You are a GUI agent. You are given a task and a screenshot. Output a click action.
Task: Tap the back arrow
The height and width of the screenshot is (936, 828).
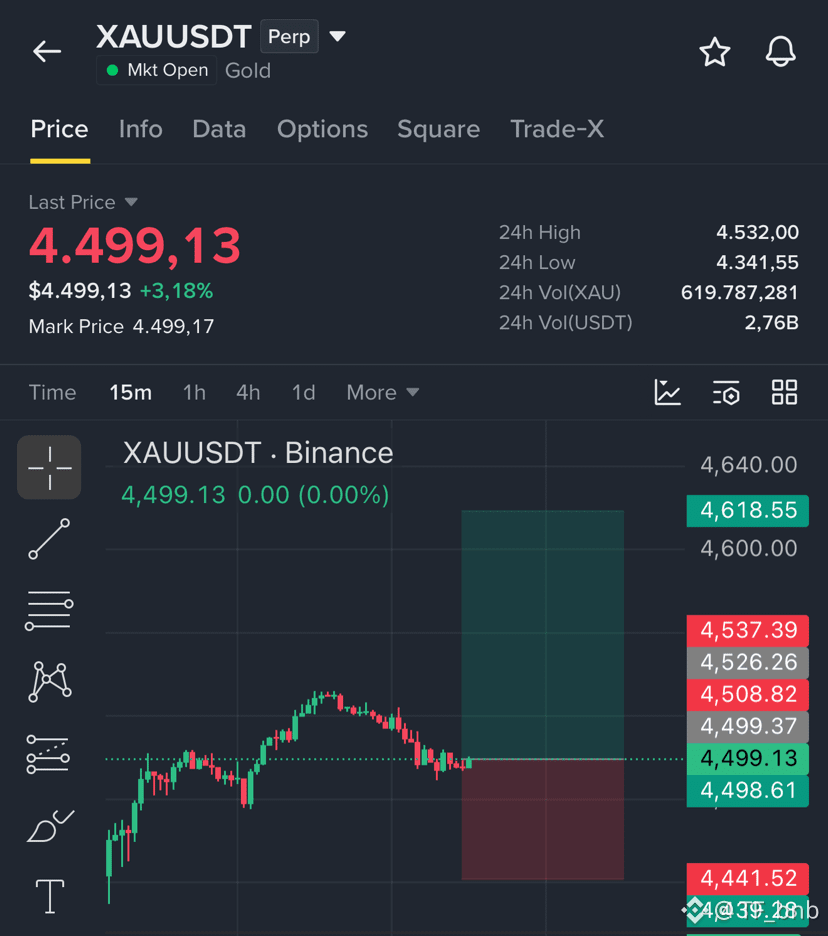(47, 51)
